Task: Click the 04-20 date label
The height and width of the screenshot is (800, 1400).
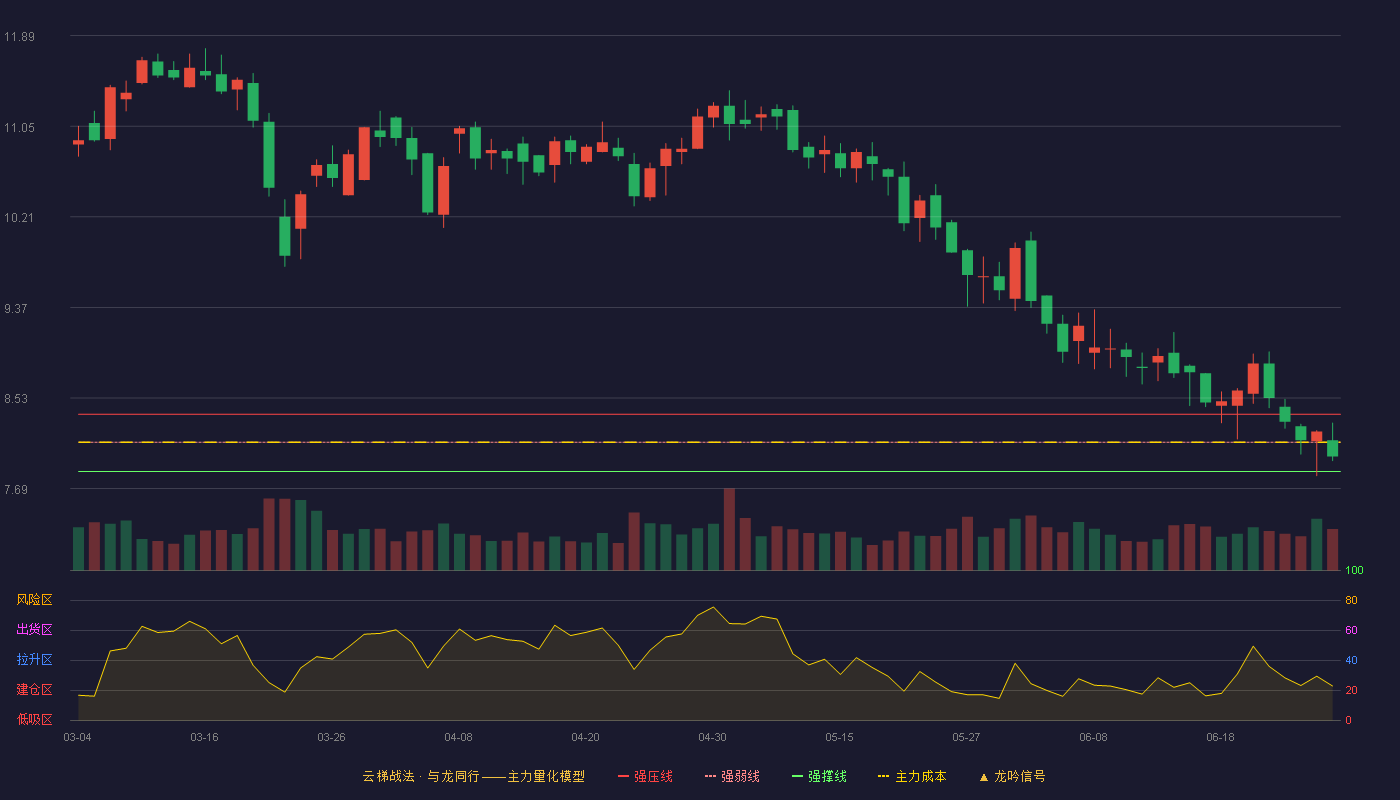Action: (x=585, y=737)
